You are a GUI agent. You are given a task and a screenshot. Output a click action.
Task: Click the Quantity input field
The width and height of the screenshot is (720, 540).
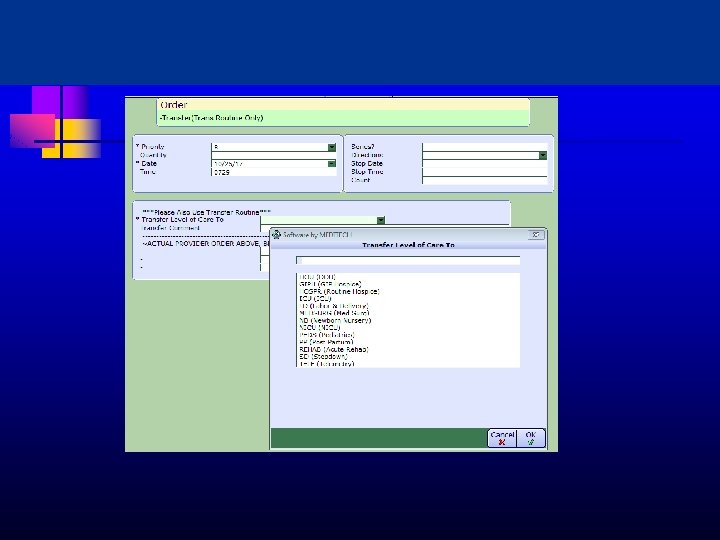click(274, 155)
